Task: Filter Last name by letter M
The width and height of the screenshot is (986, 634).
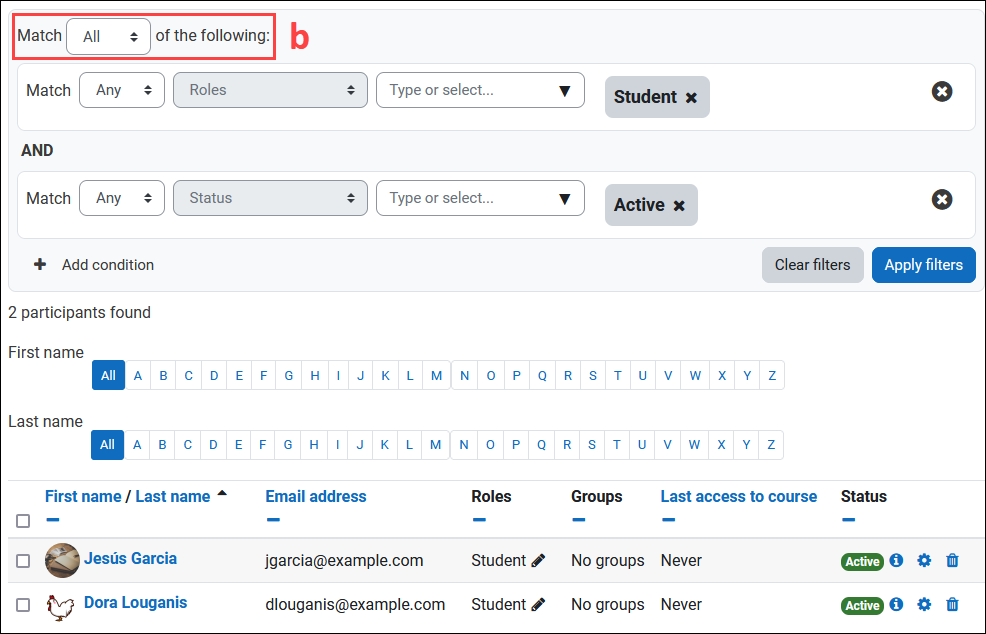Action: pos(435,445)
